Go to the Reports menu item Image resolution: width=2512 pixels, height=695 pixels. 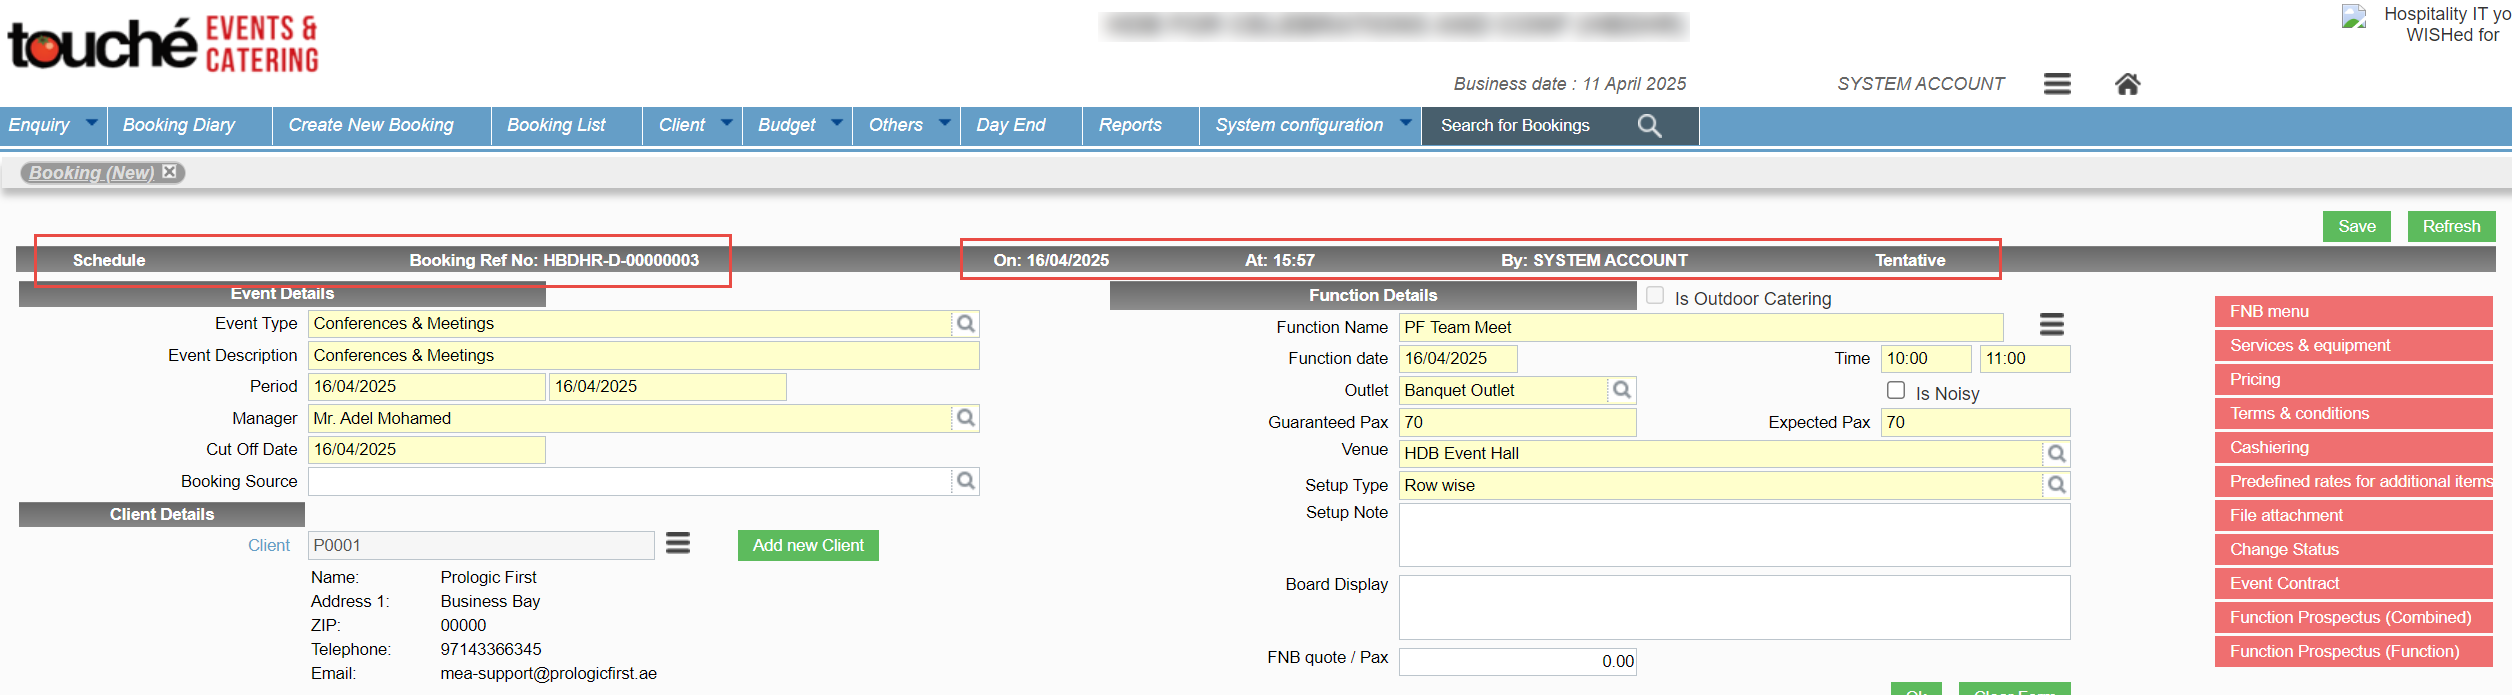pos(1130,125)
